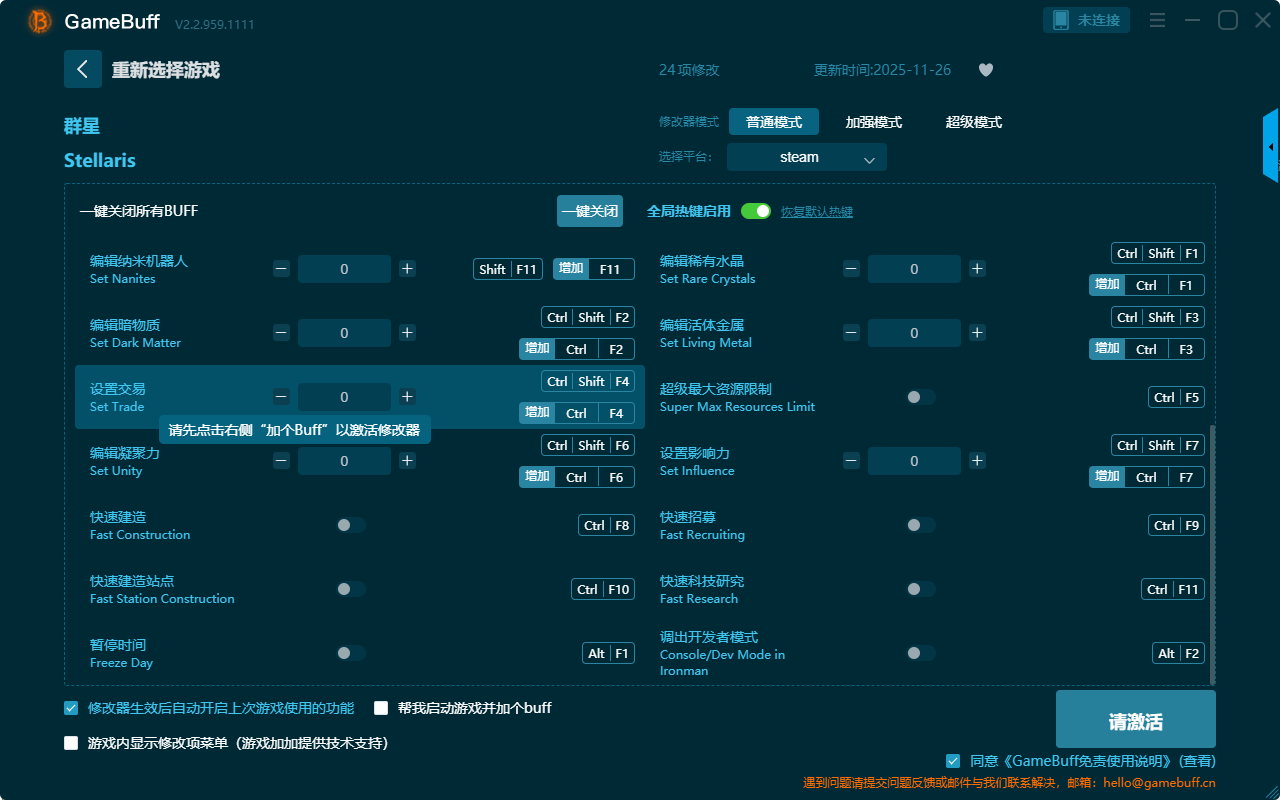Click the Set Unity value input field
Viewport: 1280px width, 800px height.
pyautogui.click(x=344, y=461)
